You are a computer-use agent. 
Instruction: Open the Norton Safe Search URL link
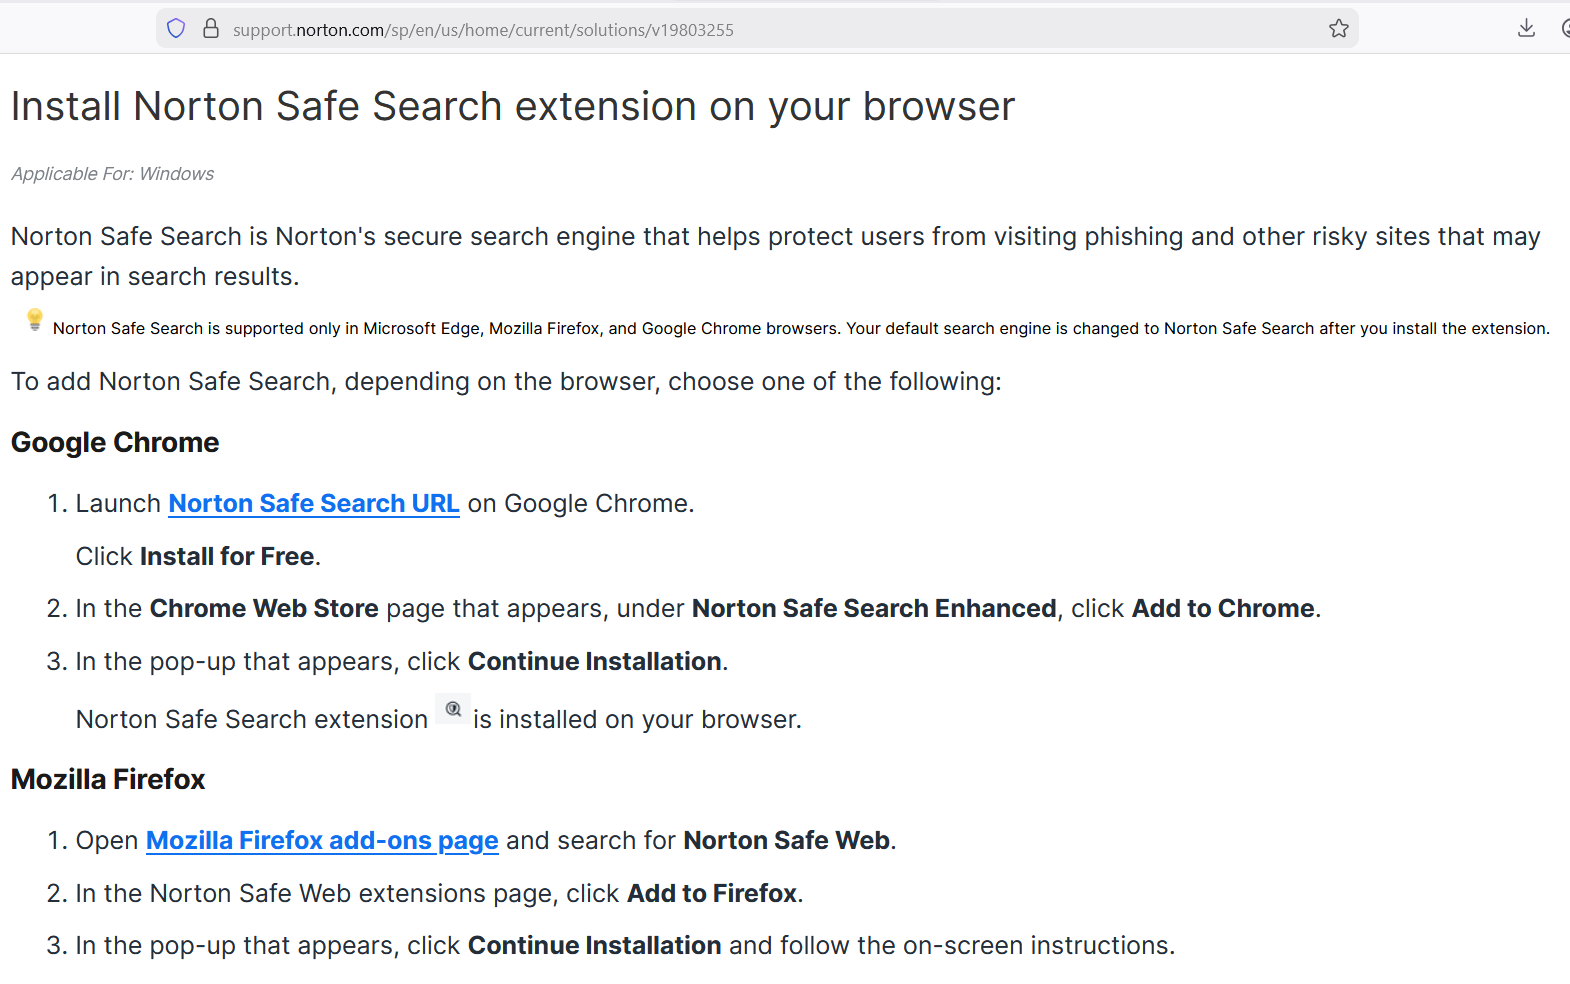(x=314, y=503)
